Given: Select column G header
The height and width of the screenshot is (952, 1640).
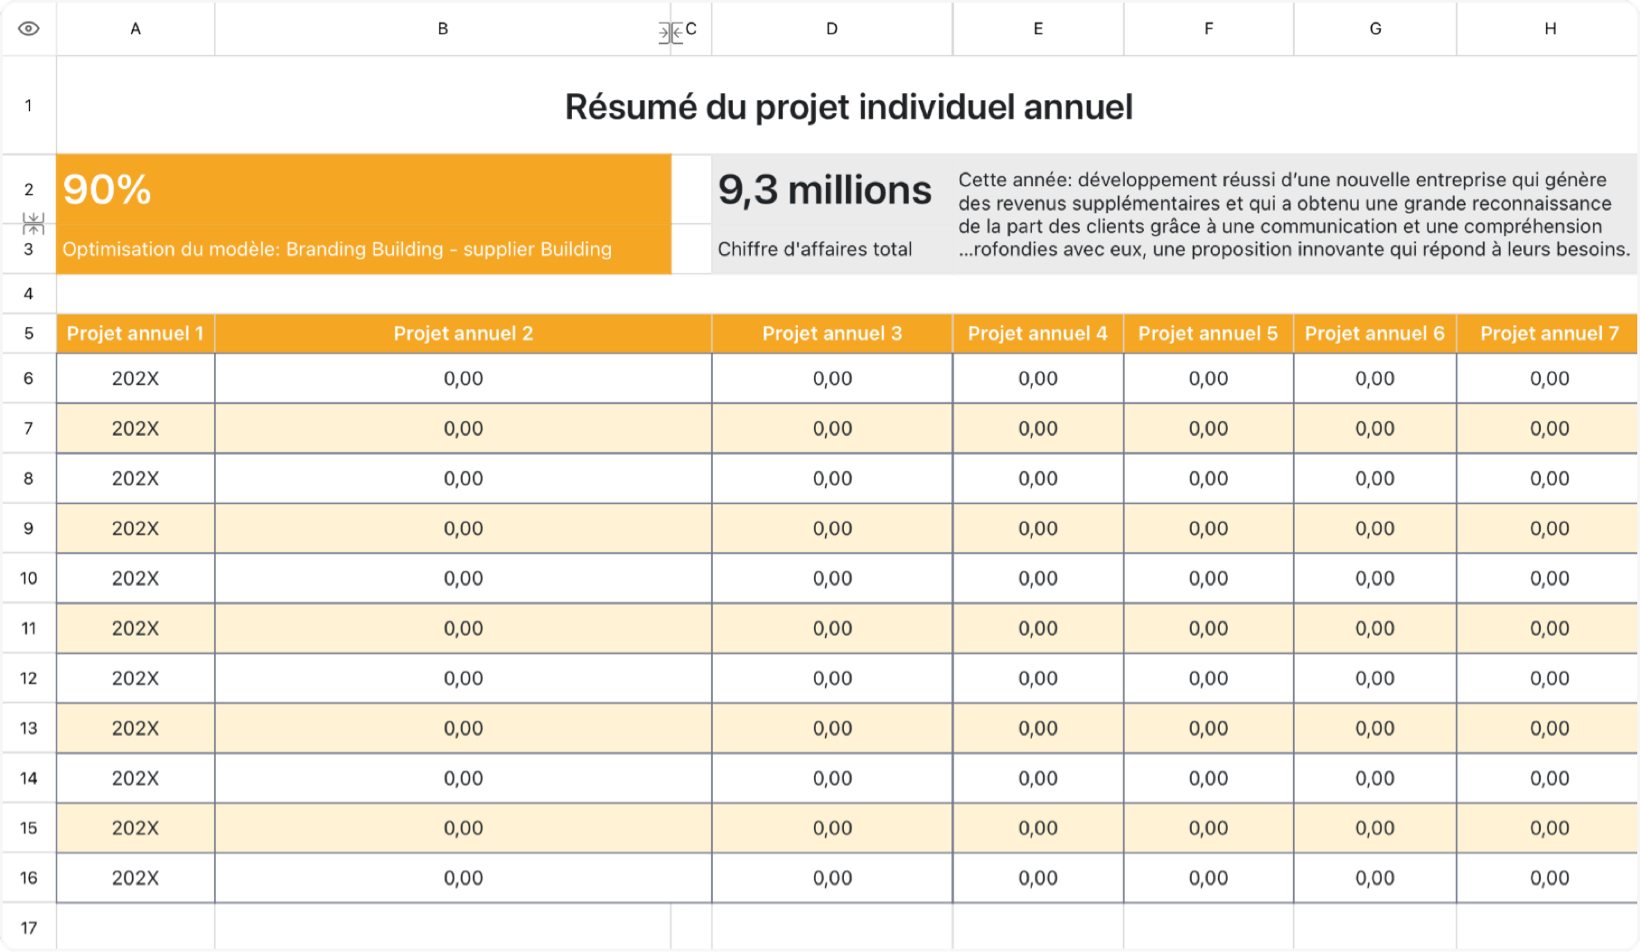Looking at the screenshot, I should pyautogui.click(x=1375, y=29).
